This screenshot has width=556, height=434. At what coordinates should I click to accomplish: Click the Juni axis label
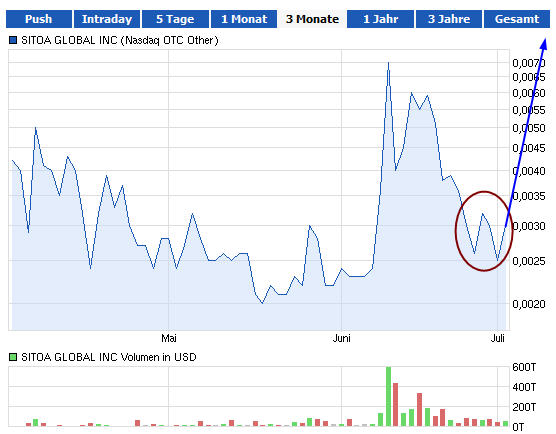tap(341, 338)
